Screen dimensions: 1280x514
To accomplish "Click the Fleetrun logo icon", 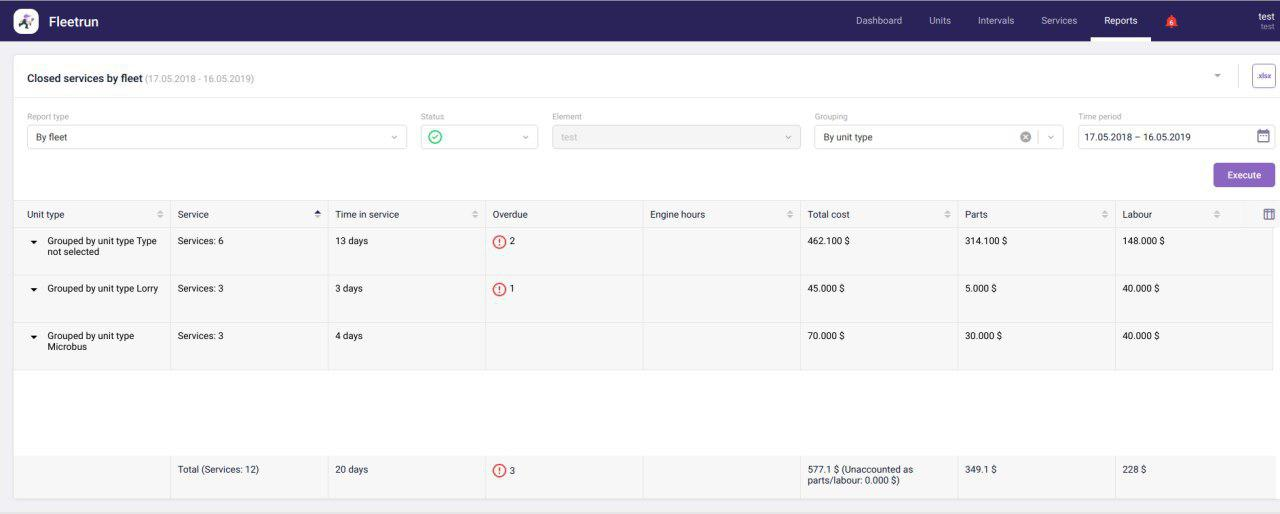I will (x=26, y=21).
